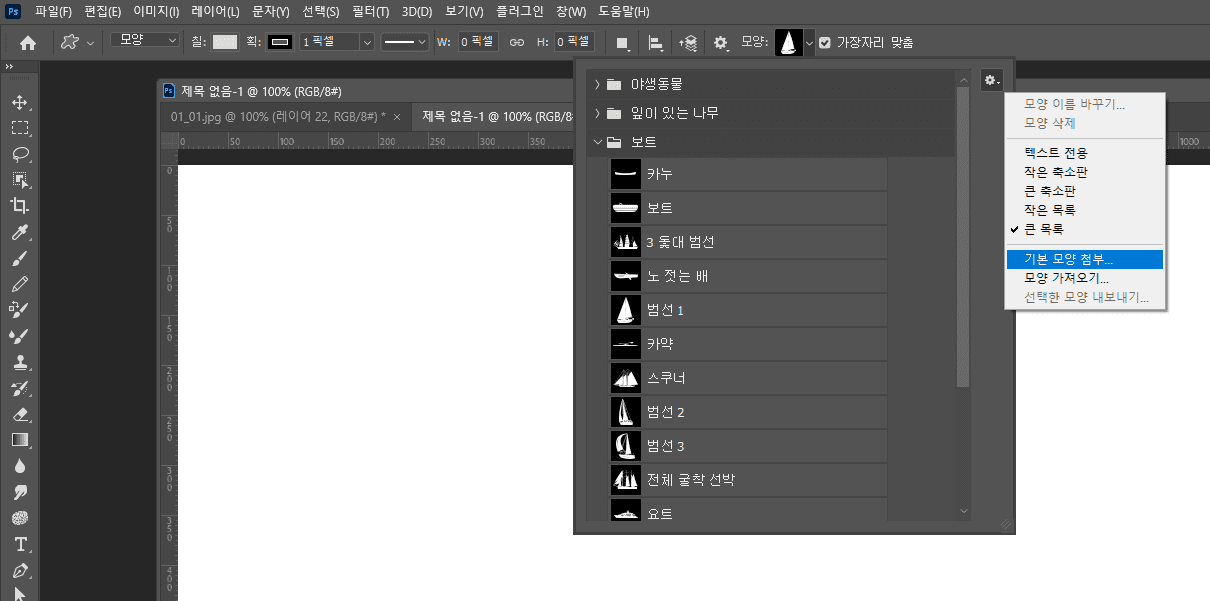Open the shape picker dropdown arrow
The image size is (1210, 601).
[809, 43]
